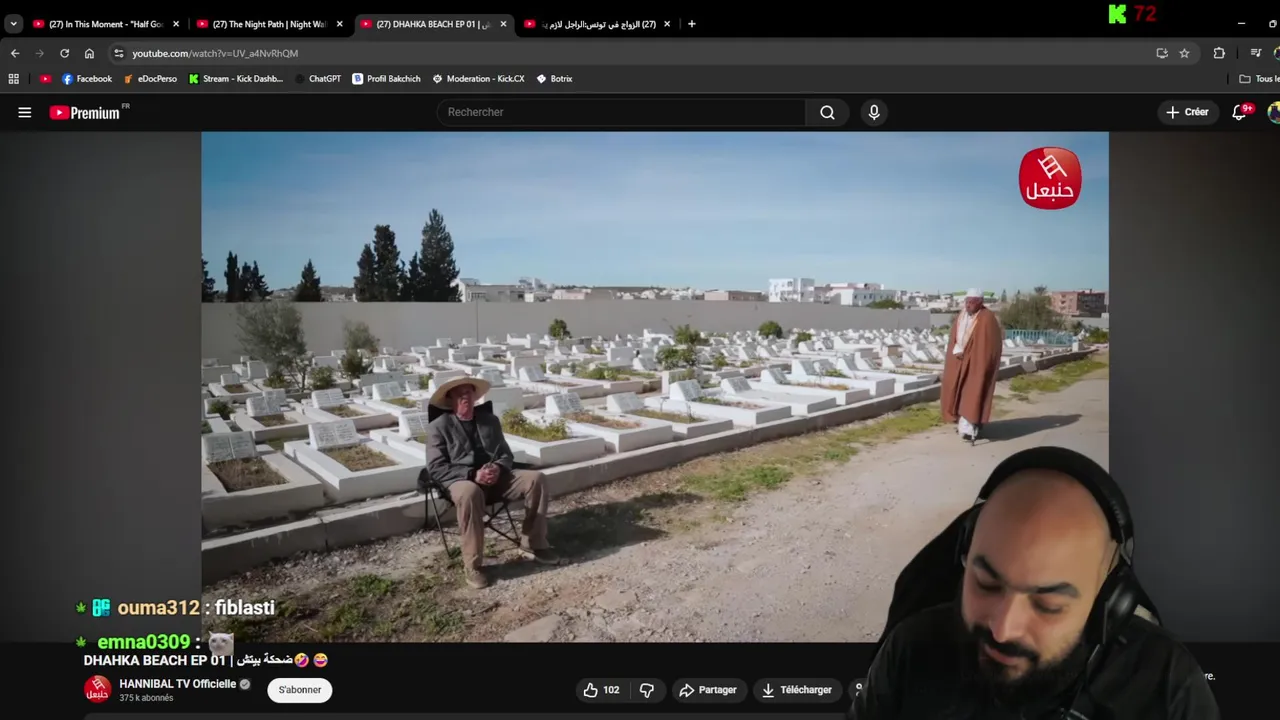The image size is (1280, 720).
Task: Click the youtube.com address bar URL
Action: click(215, 53)
